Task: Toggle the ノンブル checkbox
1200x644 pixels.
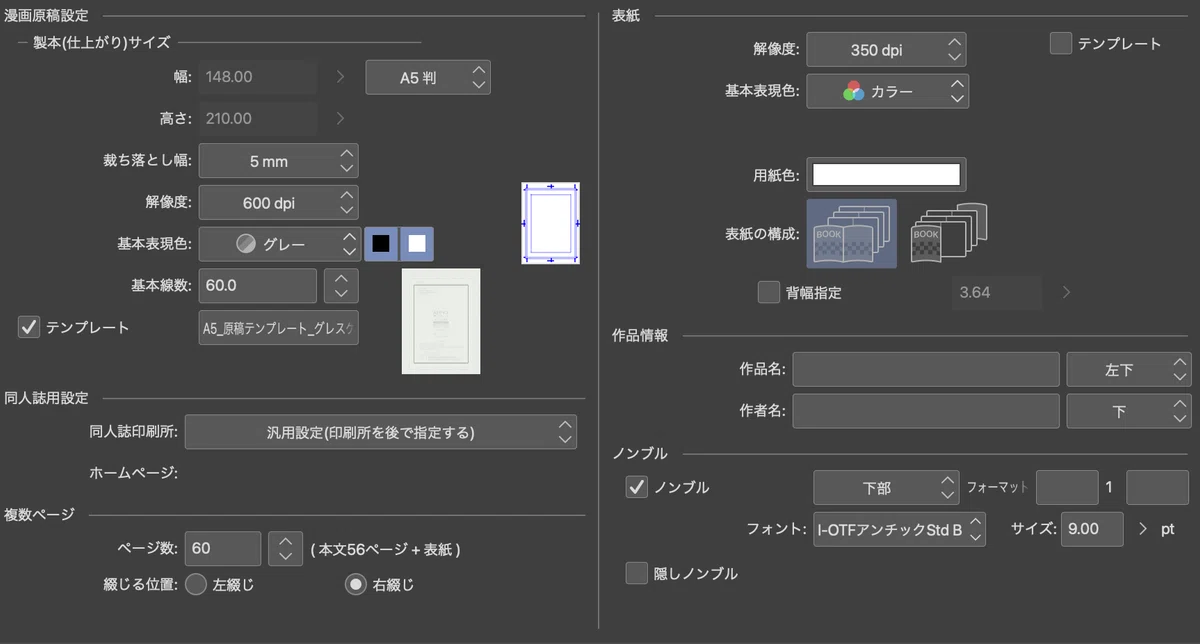Action: 636,487
